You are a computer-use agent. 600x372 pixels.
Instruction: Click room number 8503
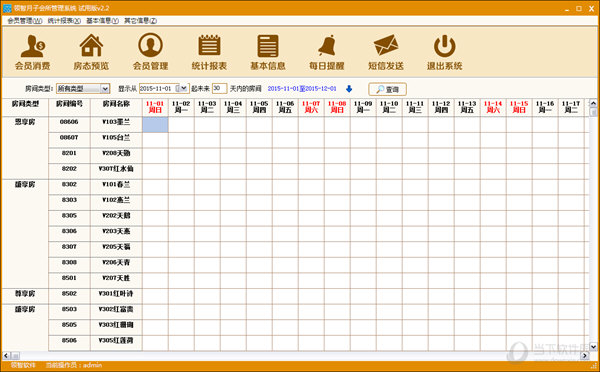tap(69, 309)
